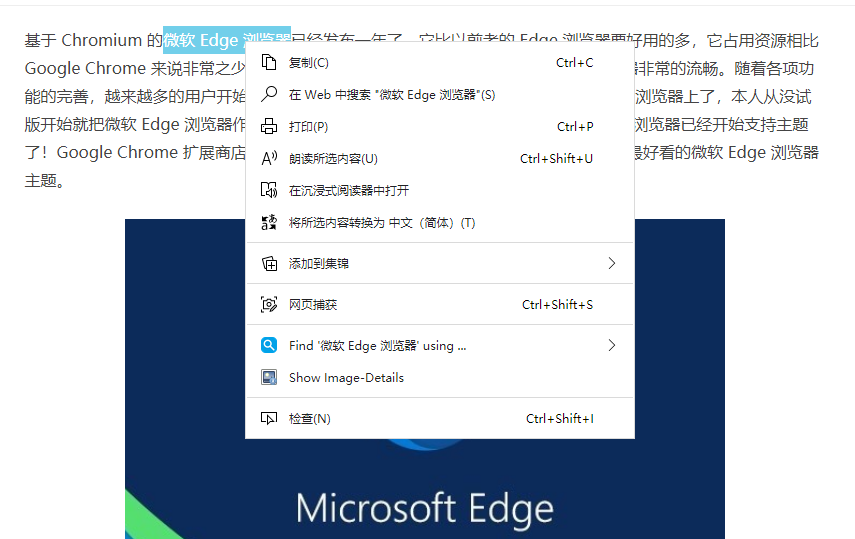Image resolution: width=855 pixels, height=539 pixels.
Task: Click the magnifier web search icon
Action: (269, 94)
